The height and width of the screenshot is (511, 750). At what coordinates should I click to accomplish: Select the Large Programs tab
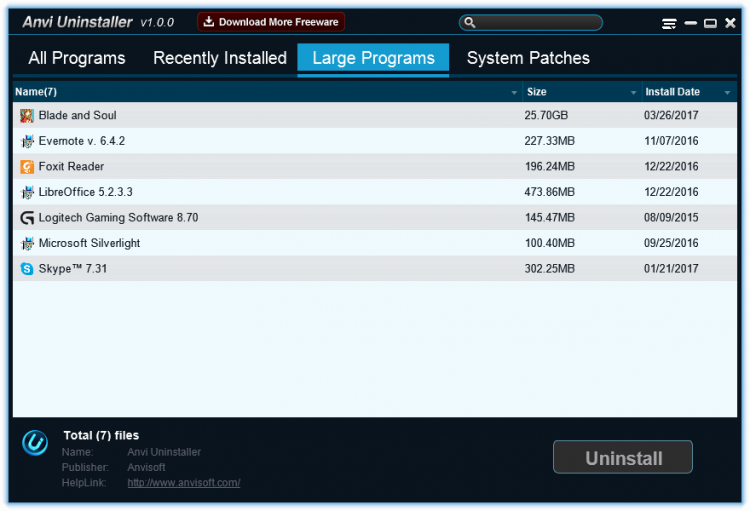pos(373,59)
